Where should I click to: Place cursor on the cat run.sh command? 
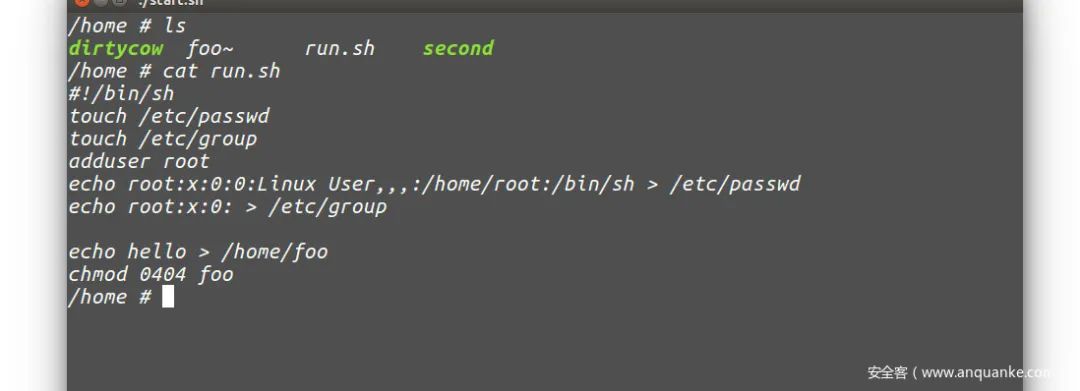pos(222,71)
